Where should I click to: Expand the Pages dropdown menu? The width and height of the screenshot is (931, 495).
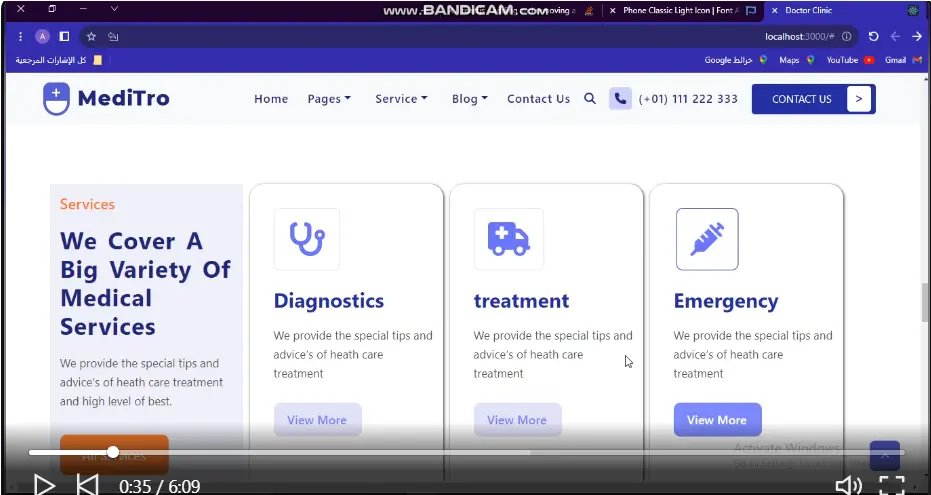[329, 99]
